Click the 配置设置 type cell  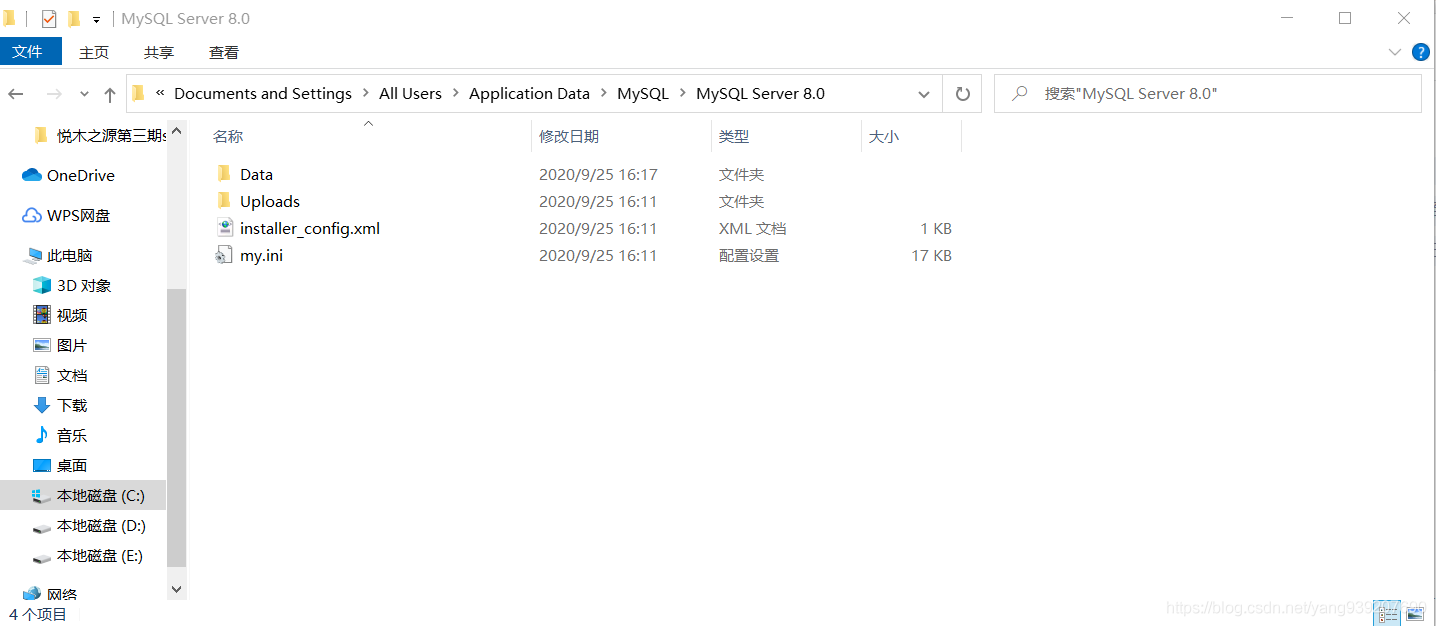748,255
